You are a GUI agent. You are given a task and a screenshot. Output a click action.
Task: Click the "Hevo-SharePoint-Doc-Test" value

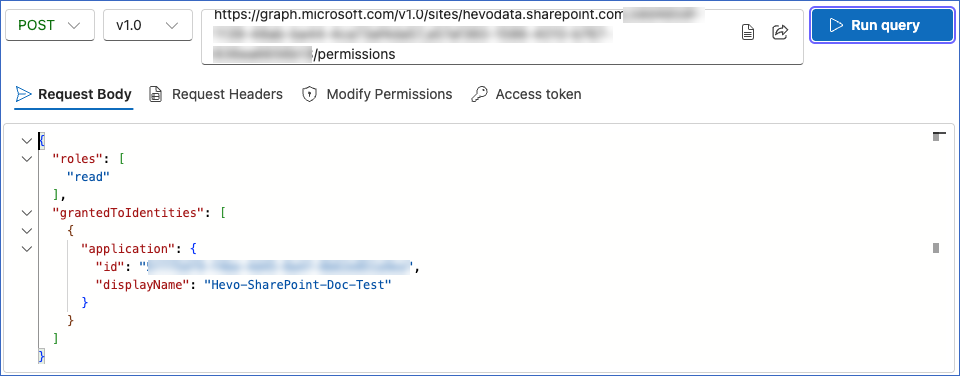(297, 285)
